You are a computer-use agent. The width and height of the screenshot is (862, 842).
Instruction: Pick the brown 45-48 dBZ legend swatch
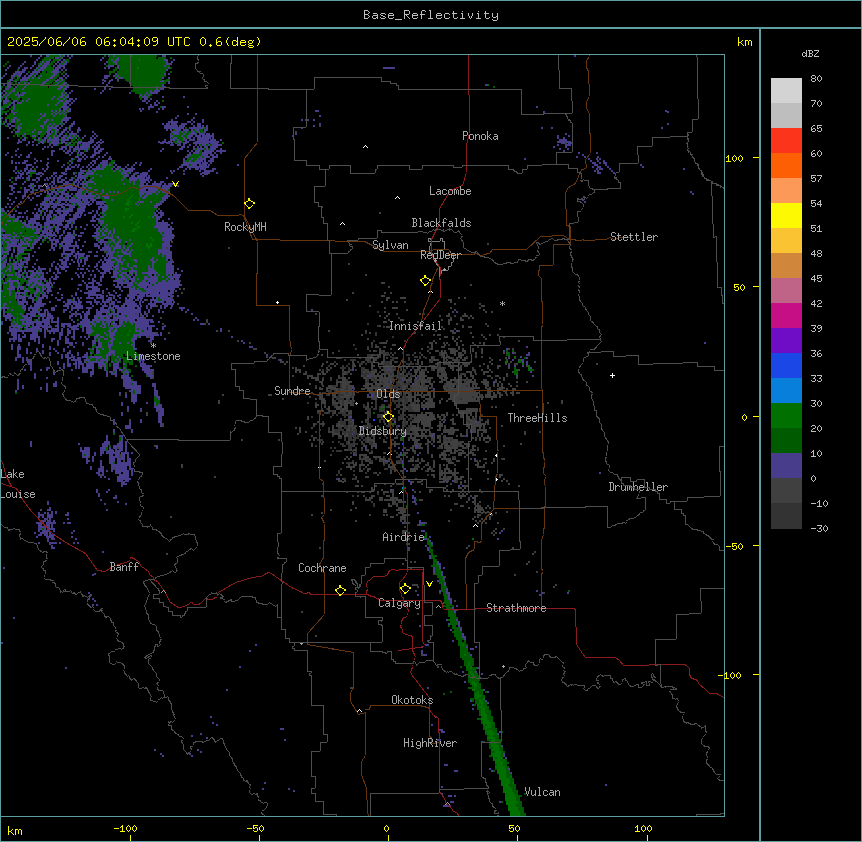786,265
